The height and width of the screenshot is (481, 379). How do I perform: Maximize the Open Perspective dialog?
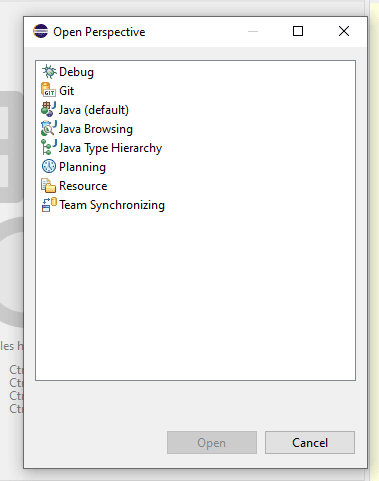[298, 31]
